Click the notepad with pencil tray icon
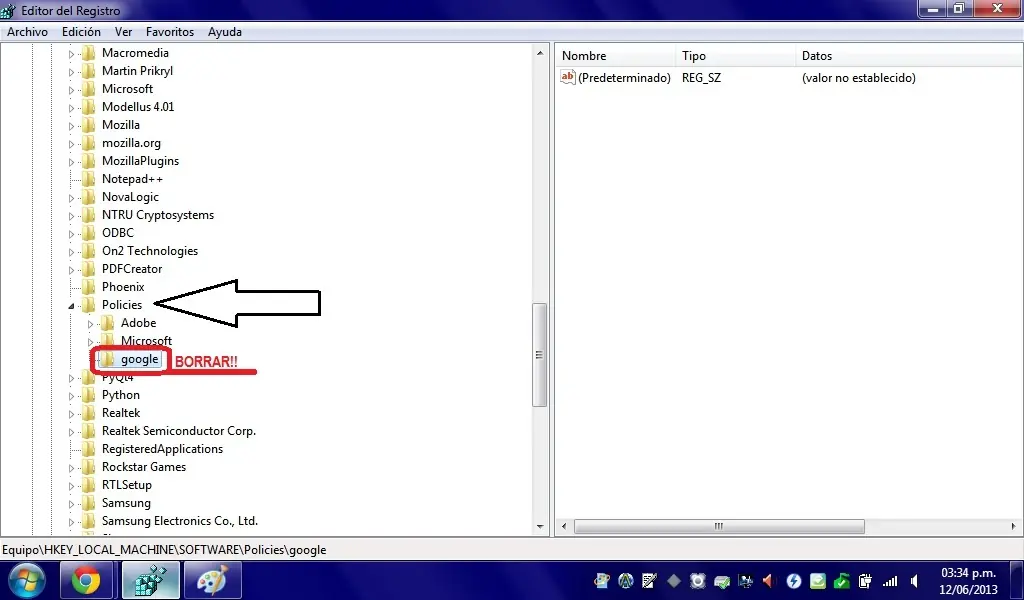 tap(649, 580)
